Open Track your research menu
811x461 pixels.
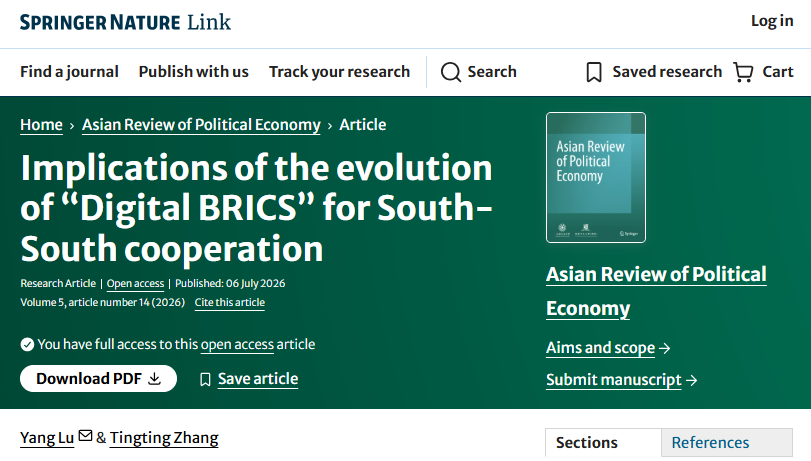[339, 71]
